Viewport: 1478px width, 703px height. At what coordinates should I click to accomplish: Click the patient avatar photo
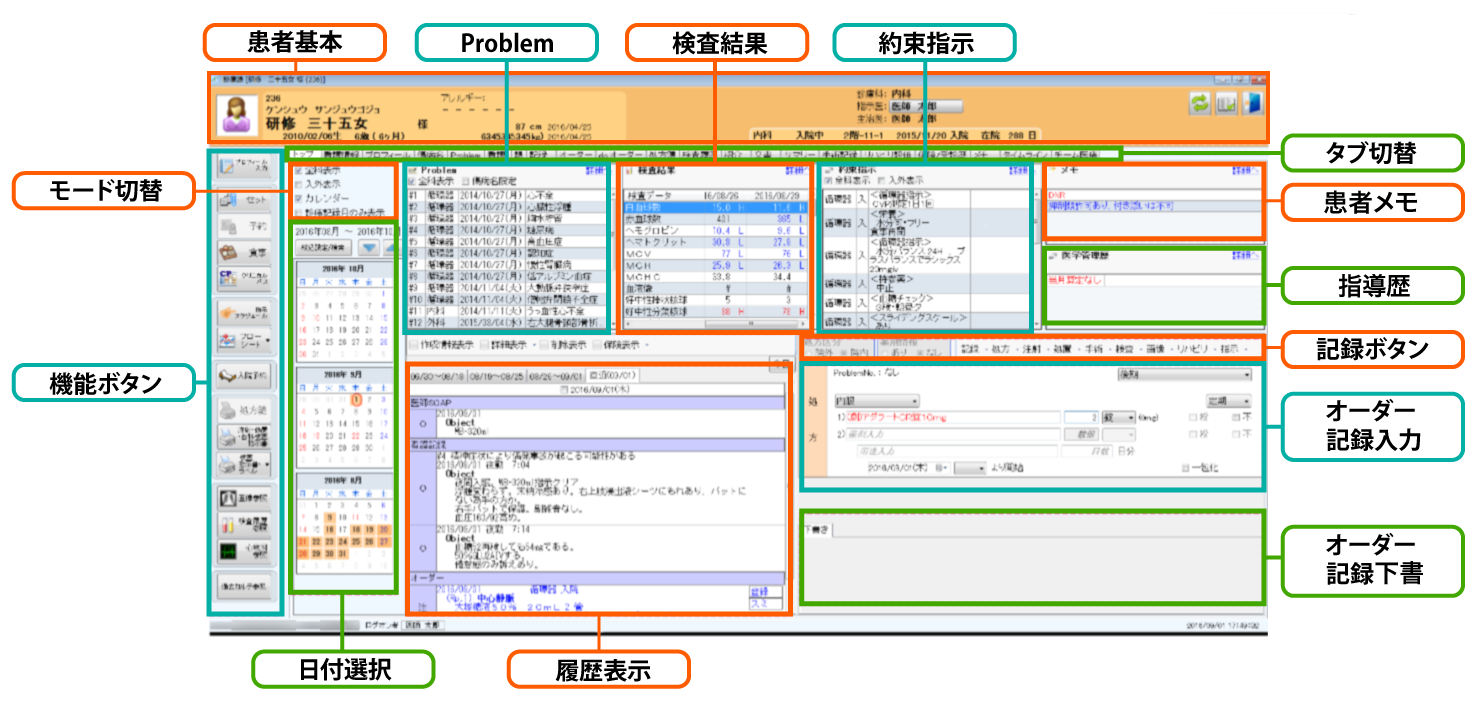[x=238, y=115]
